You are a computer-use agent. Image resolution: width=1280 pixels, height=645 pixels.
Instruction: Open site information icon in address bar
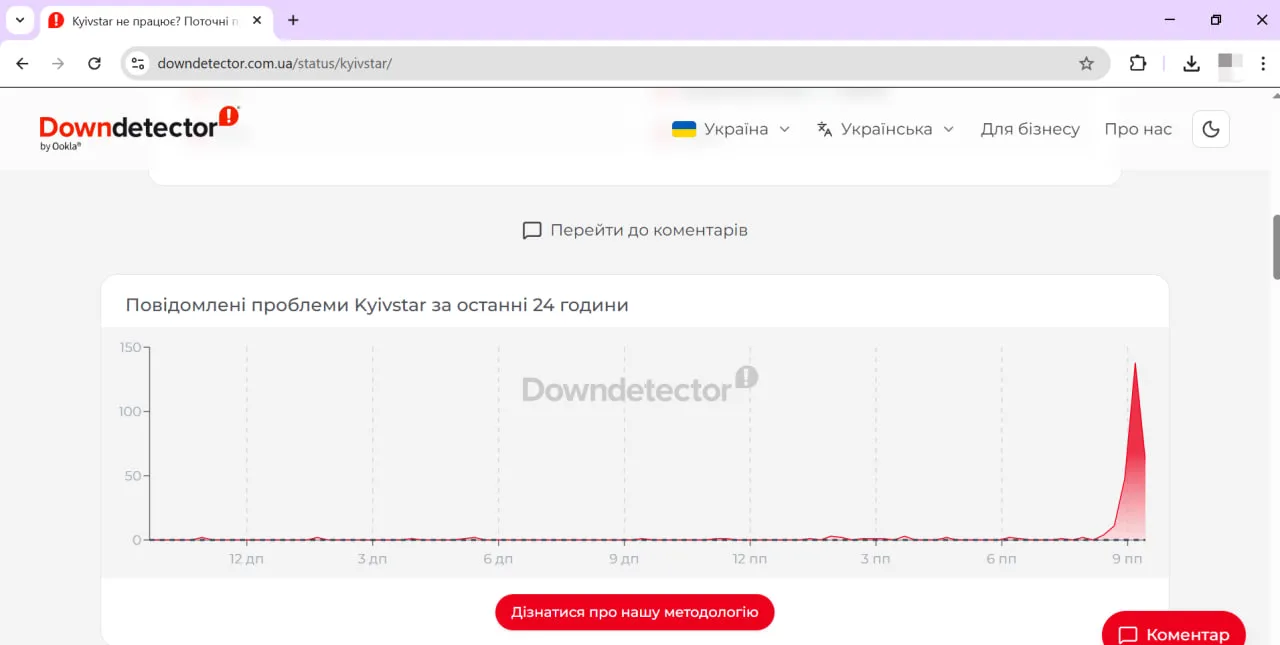pos(138,63)
